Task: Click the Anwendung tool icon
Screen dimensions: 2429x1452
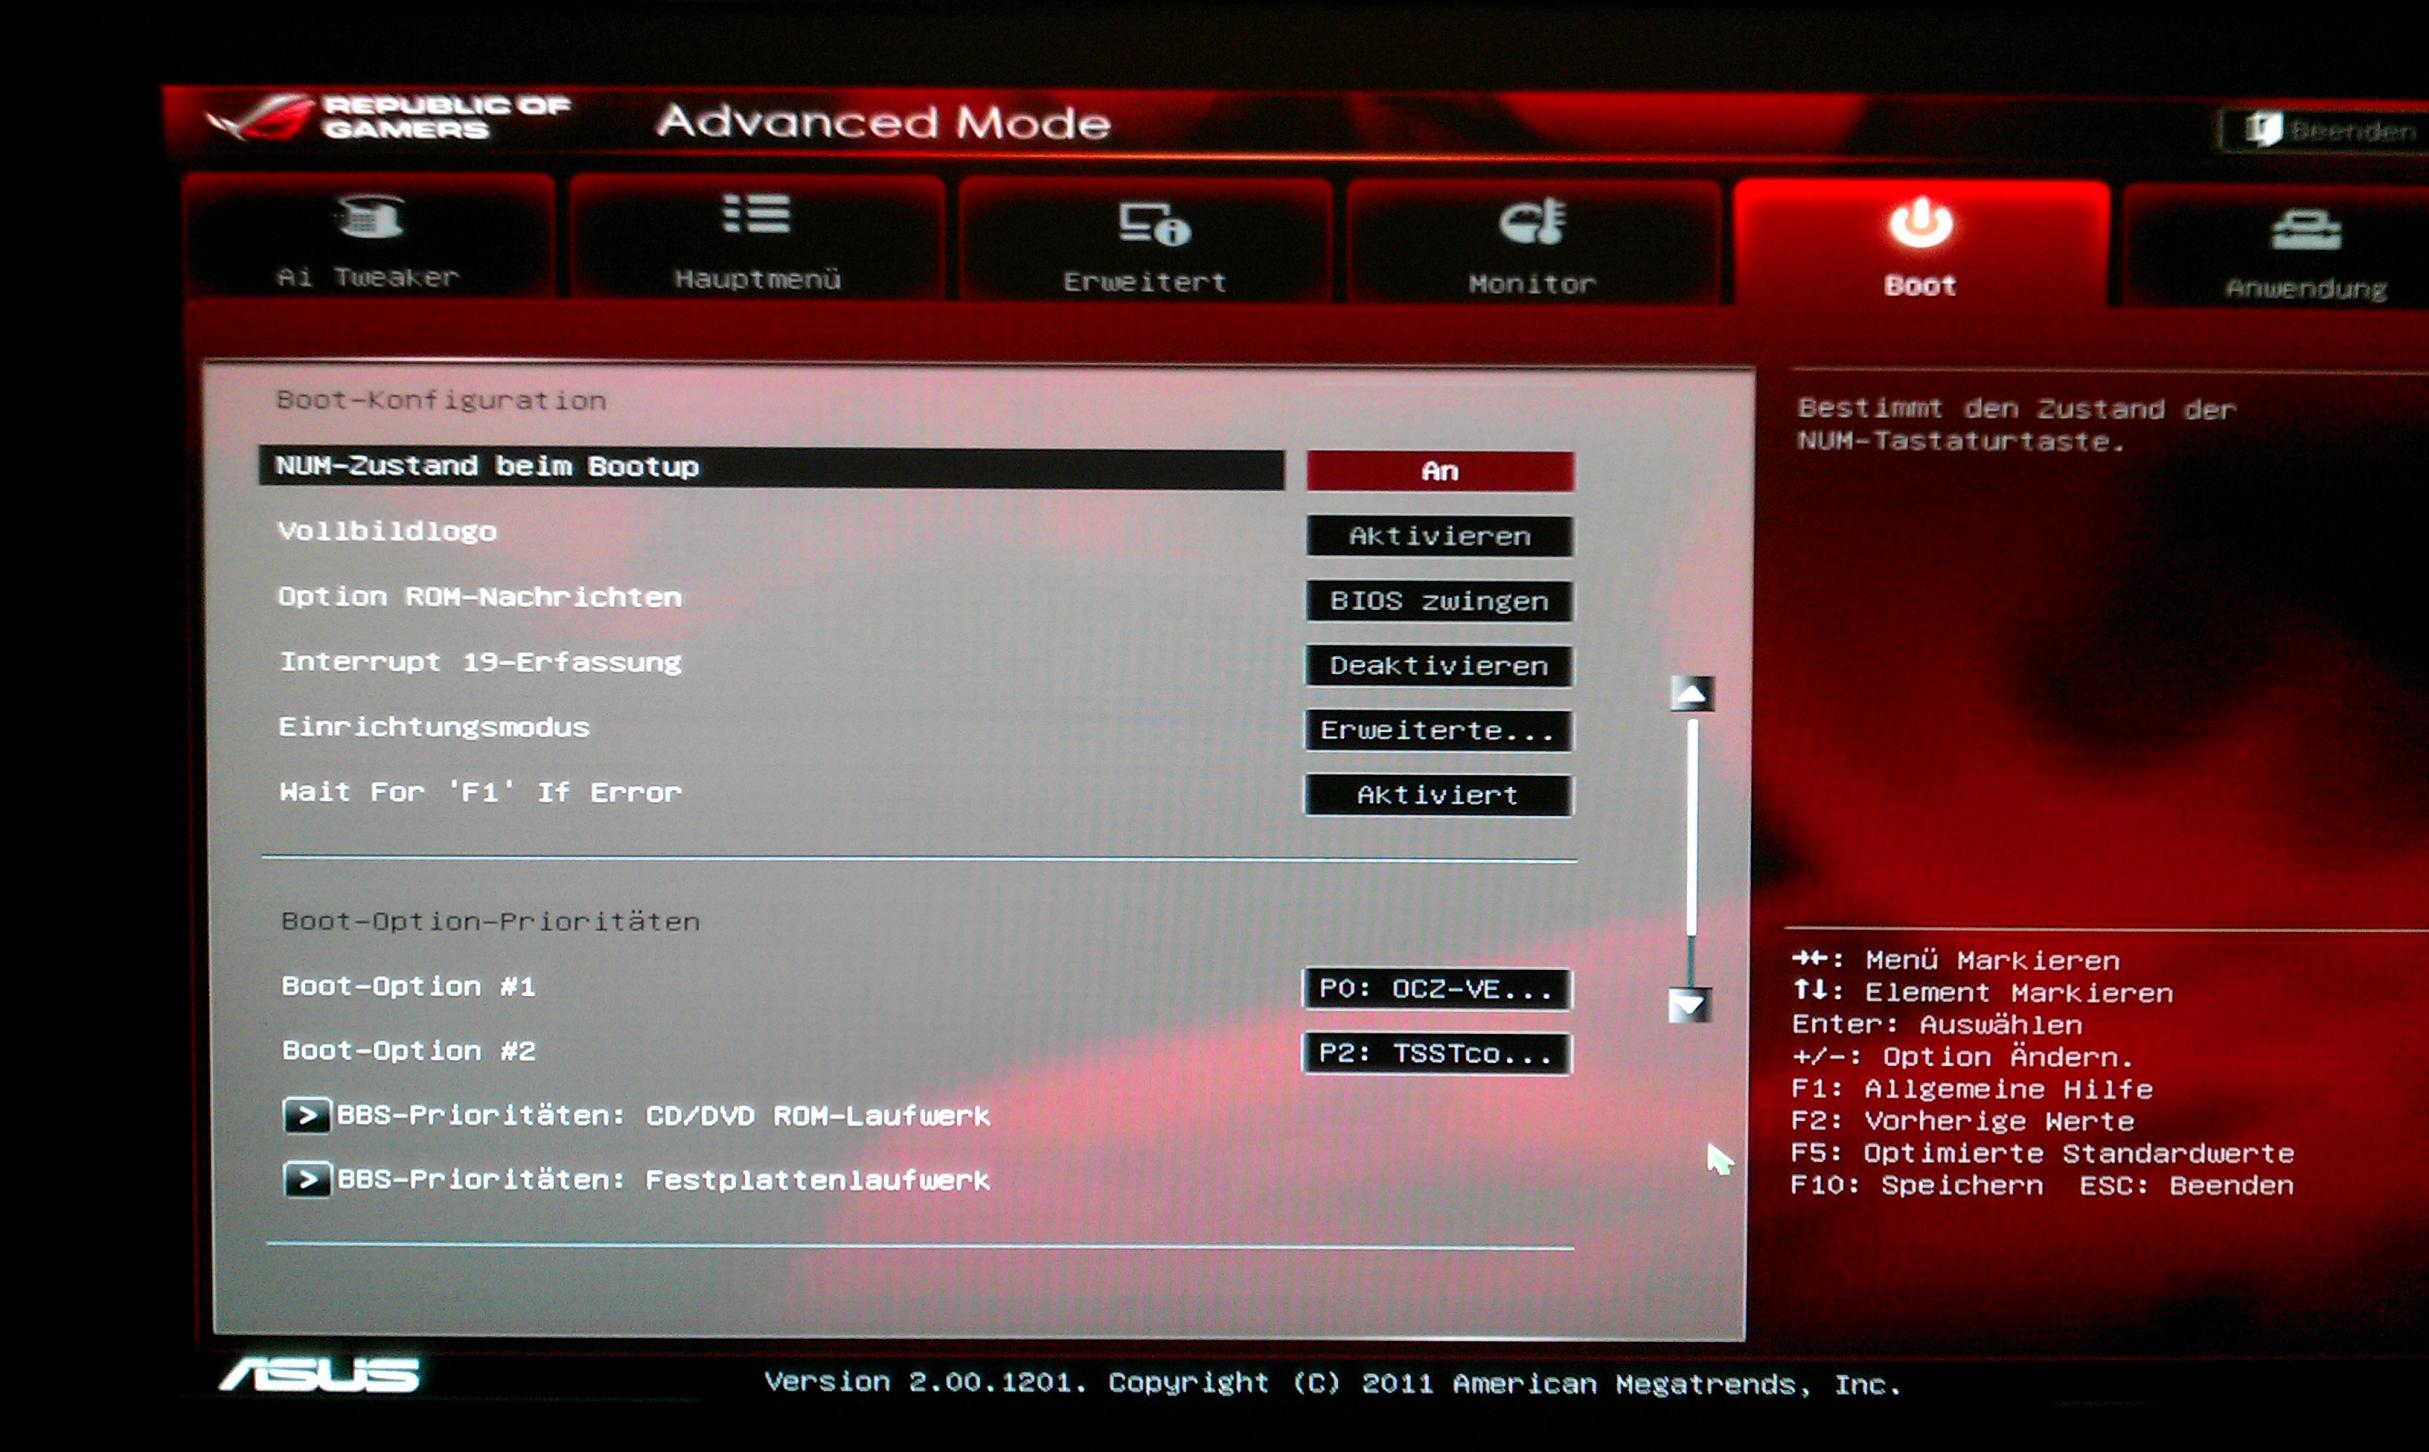Action: (x=2305, y=230)
